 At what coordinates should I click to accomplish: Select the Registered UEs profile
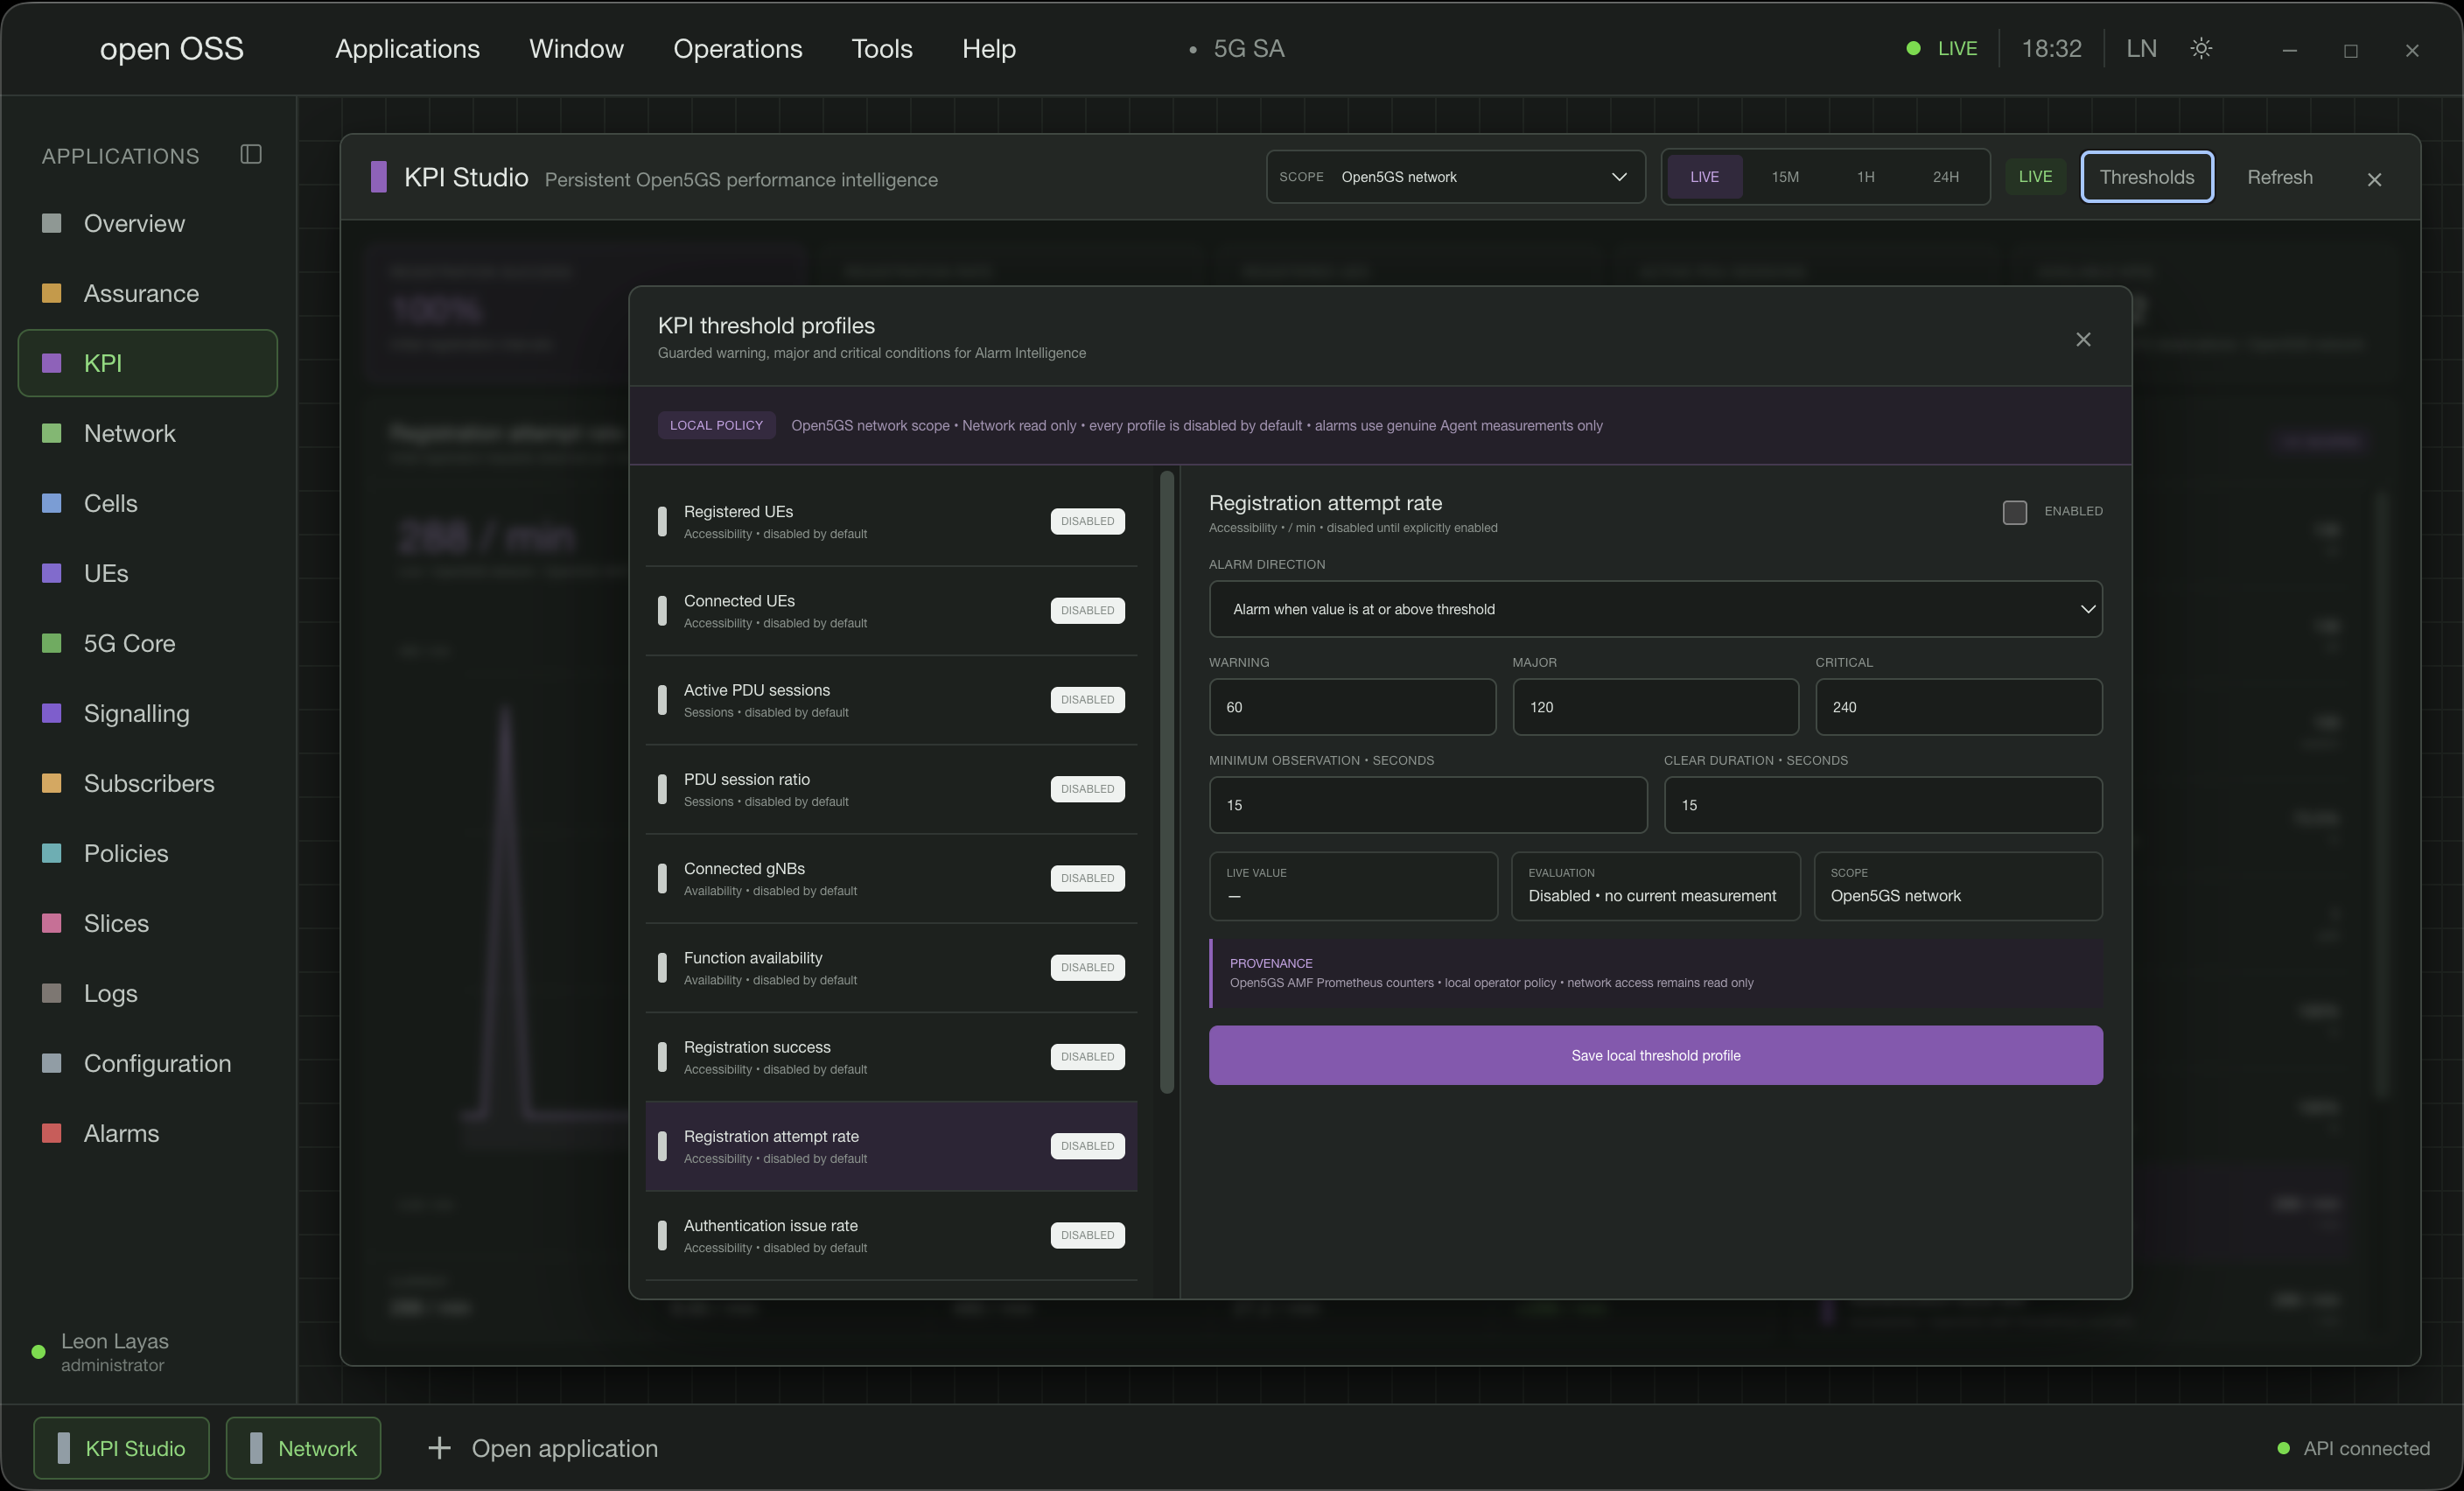[x=891, y=521]
